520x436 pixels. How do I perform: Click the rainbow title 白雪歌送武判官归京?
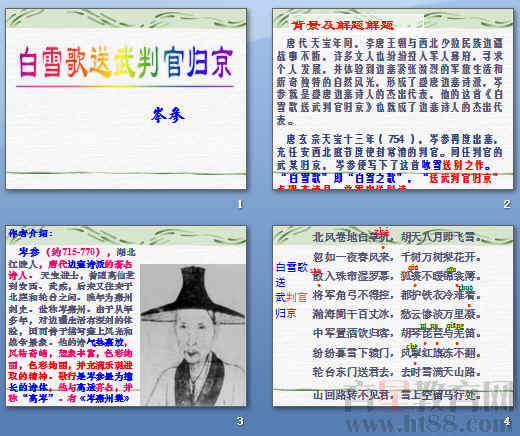(x=126, y=62)
